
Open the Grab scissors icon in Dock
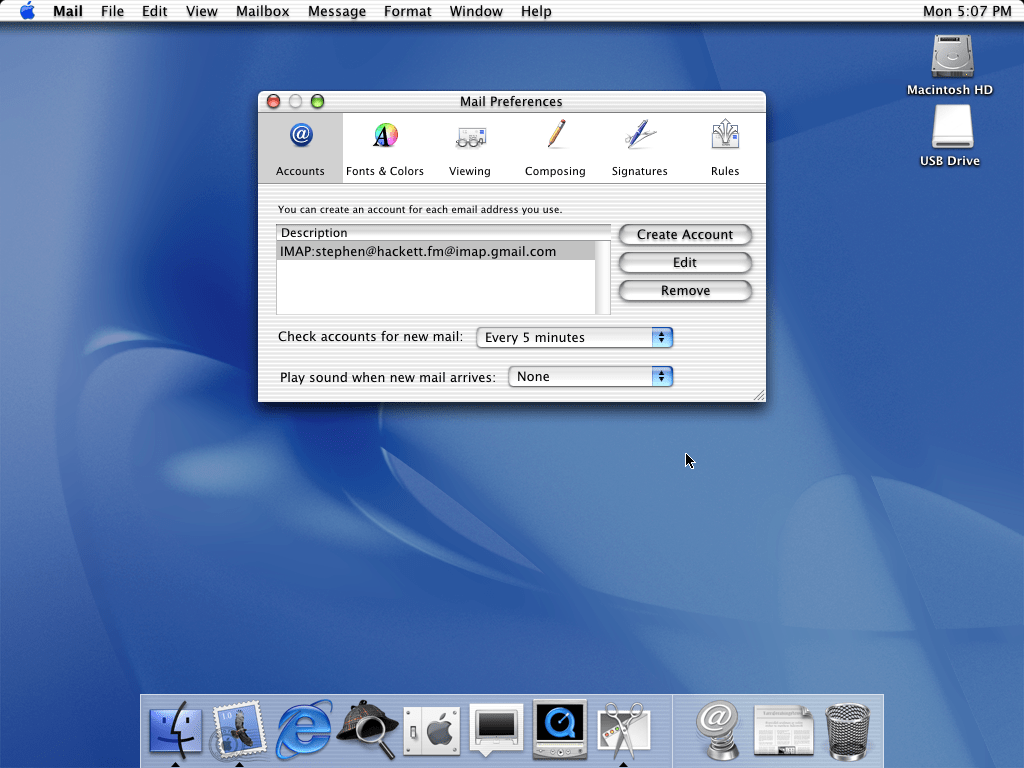pos(624,730)
